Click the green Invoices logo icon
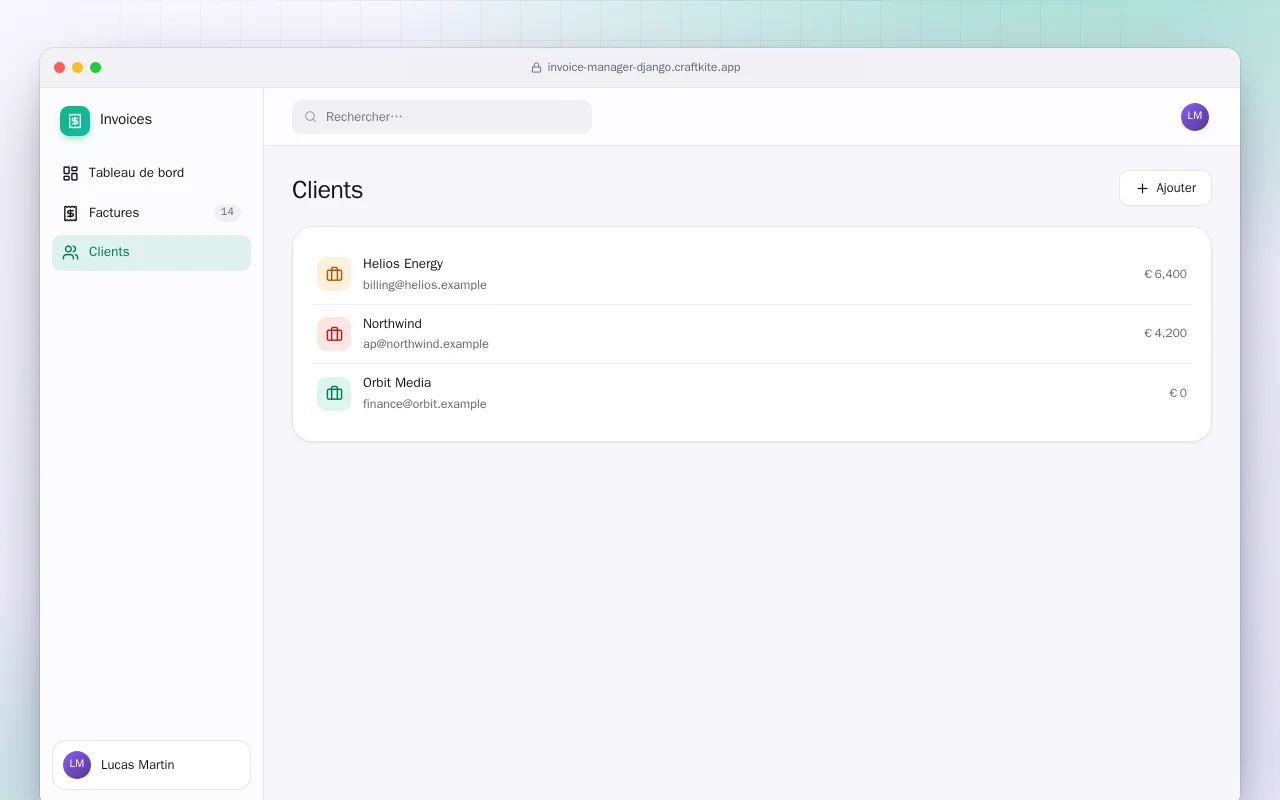The height and width of the screenshot is (800, 1280). pyautogui.click(x=75, y=121)
